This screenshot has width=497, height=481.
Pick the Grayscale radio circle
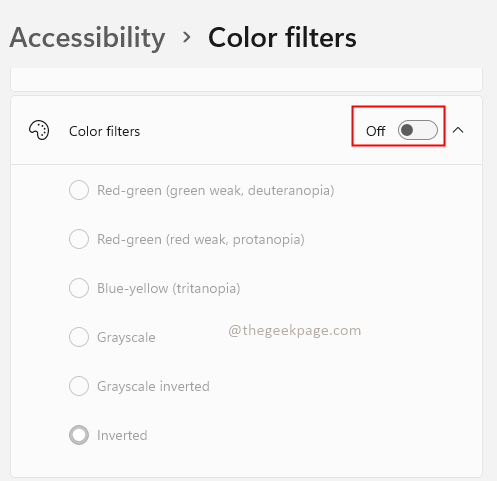point(79,337)
